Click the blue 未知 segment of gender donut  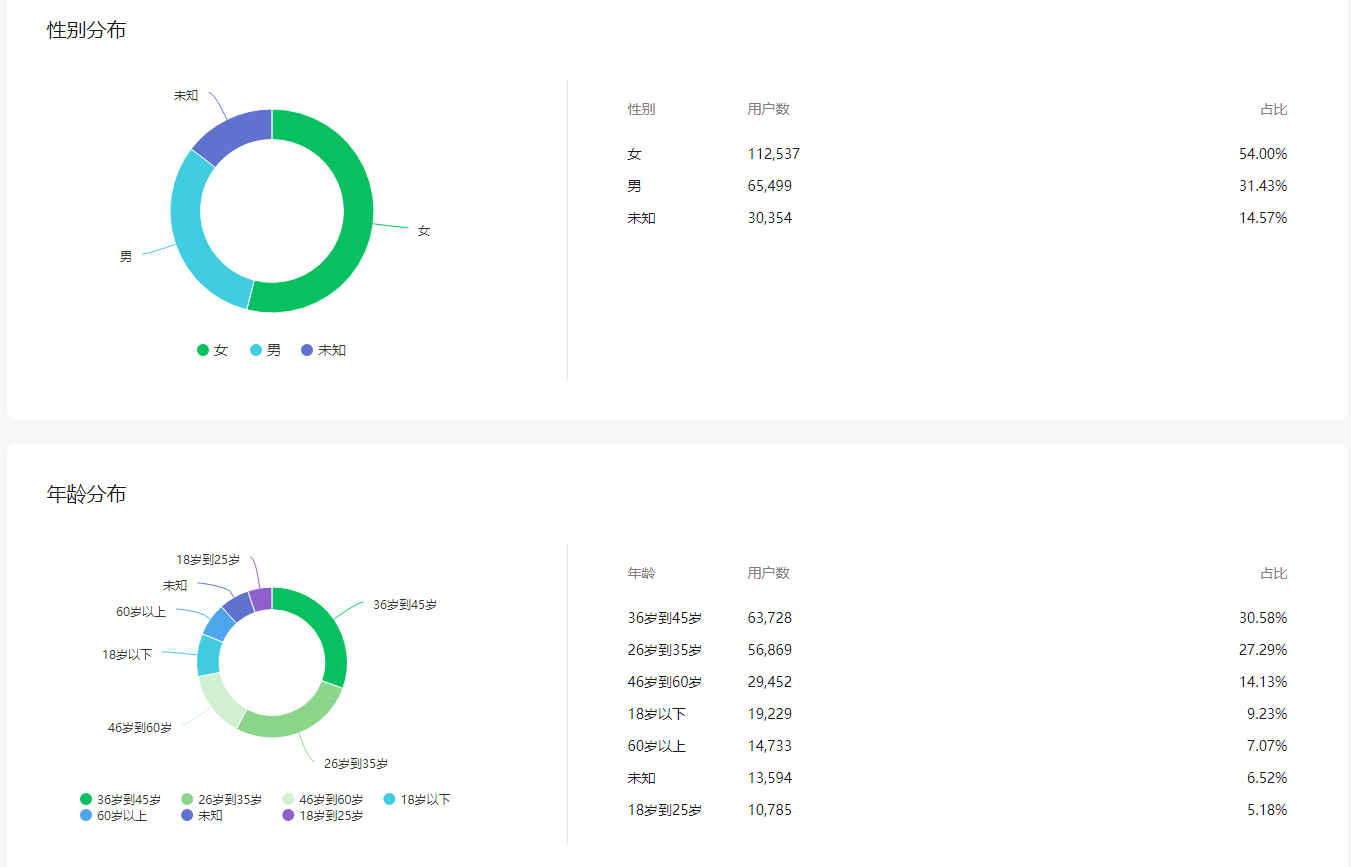point(235,132)
